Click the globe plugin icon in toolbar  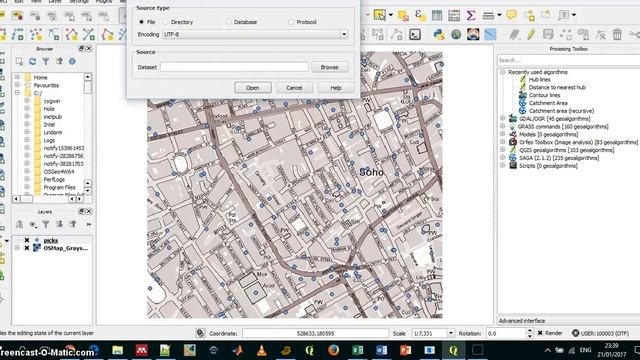[456, 34]
